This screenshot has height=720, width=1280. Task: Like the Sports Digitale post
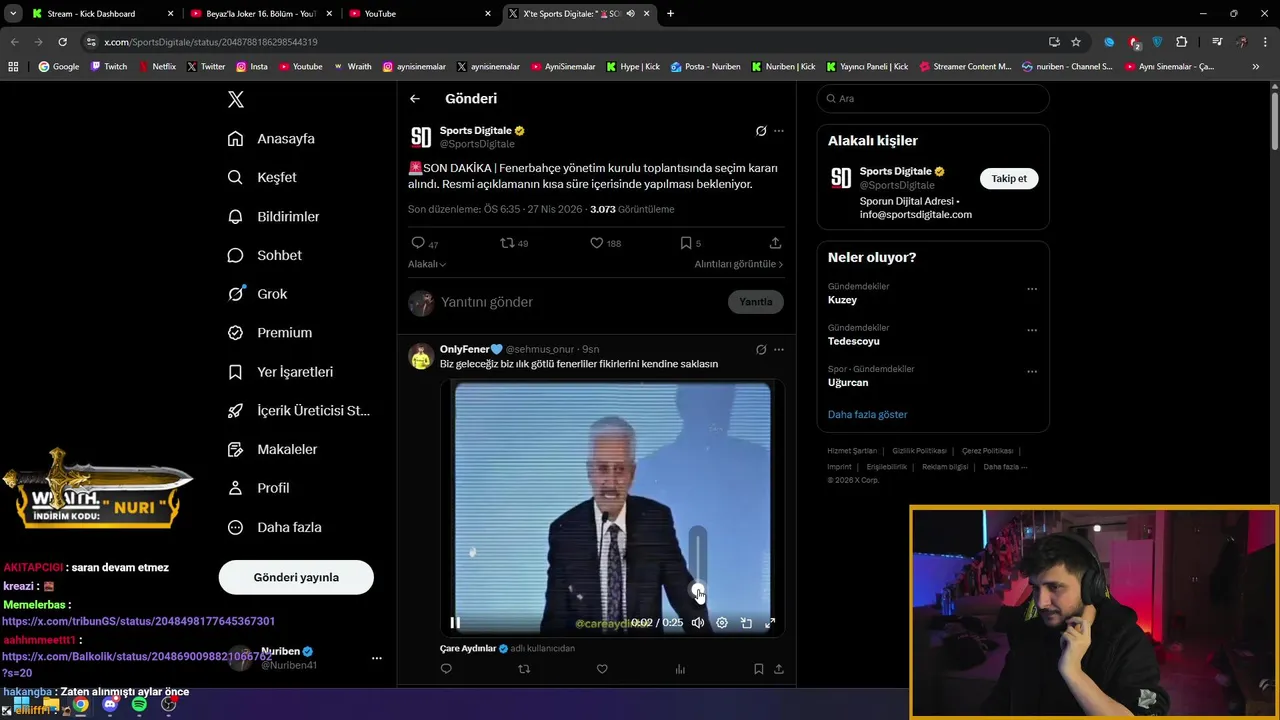click(596, 243)
